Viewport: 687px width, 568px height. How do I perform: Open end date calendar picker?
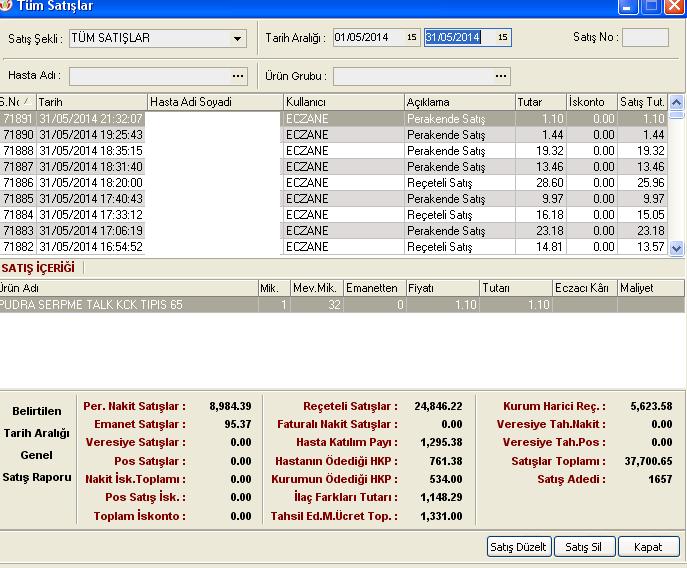point(502,38)
